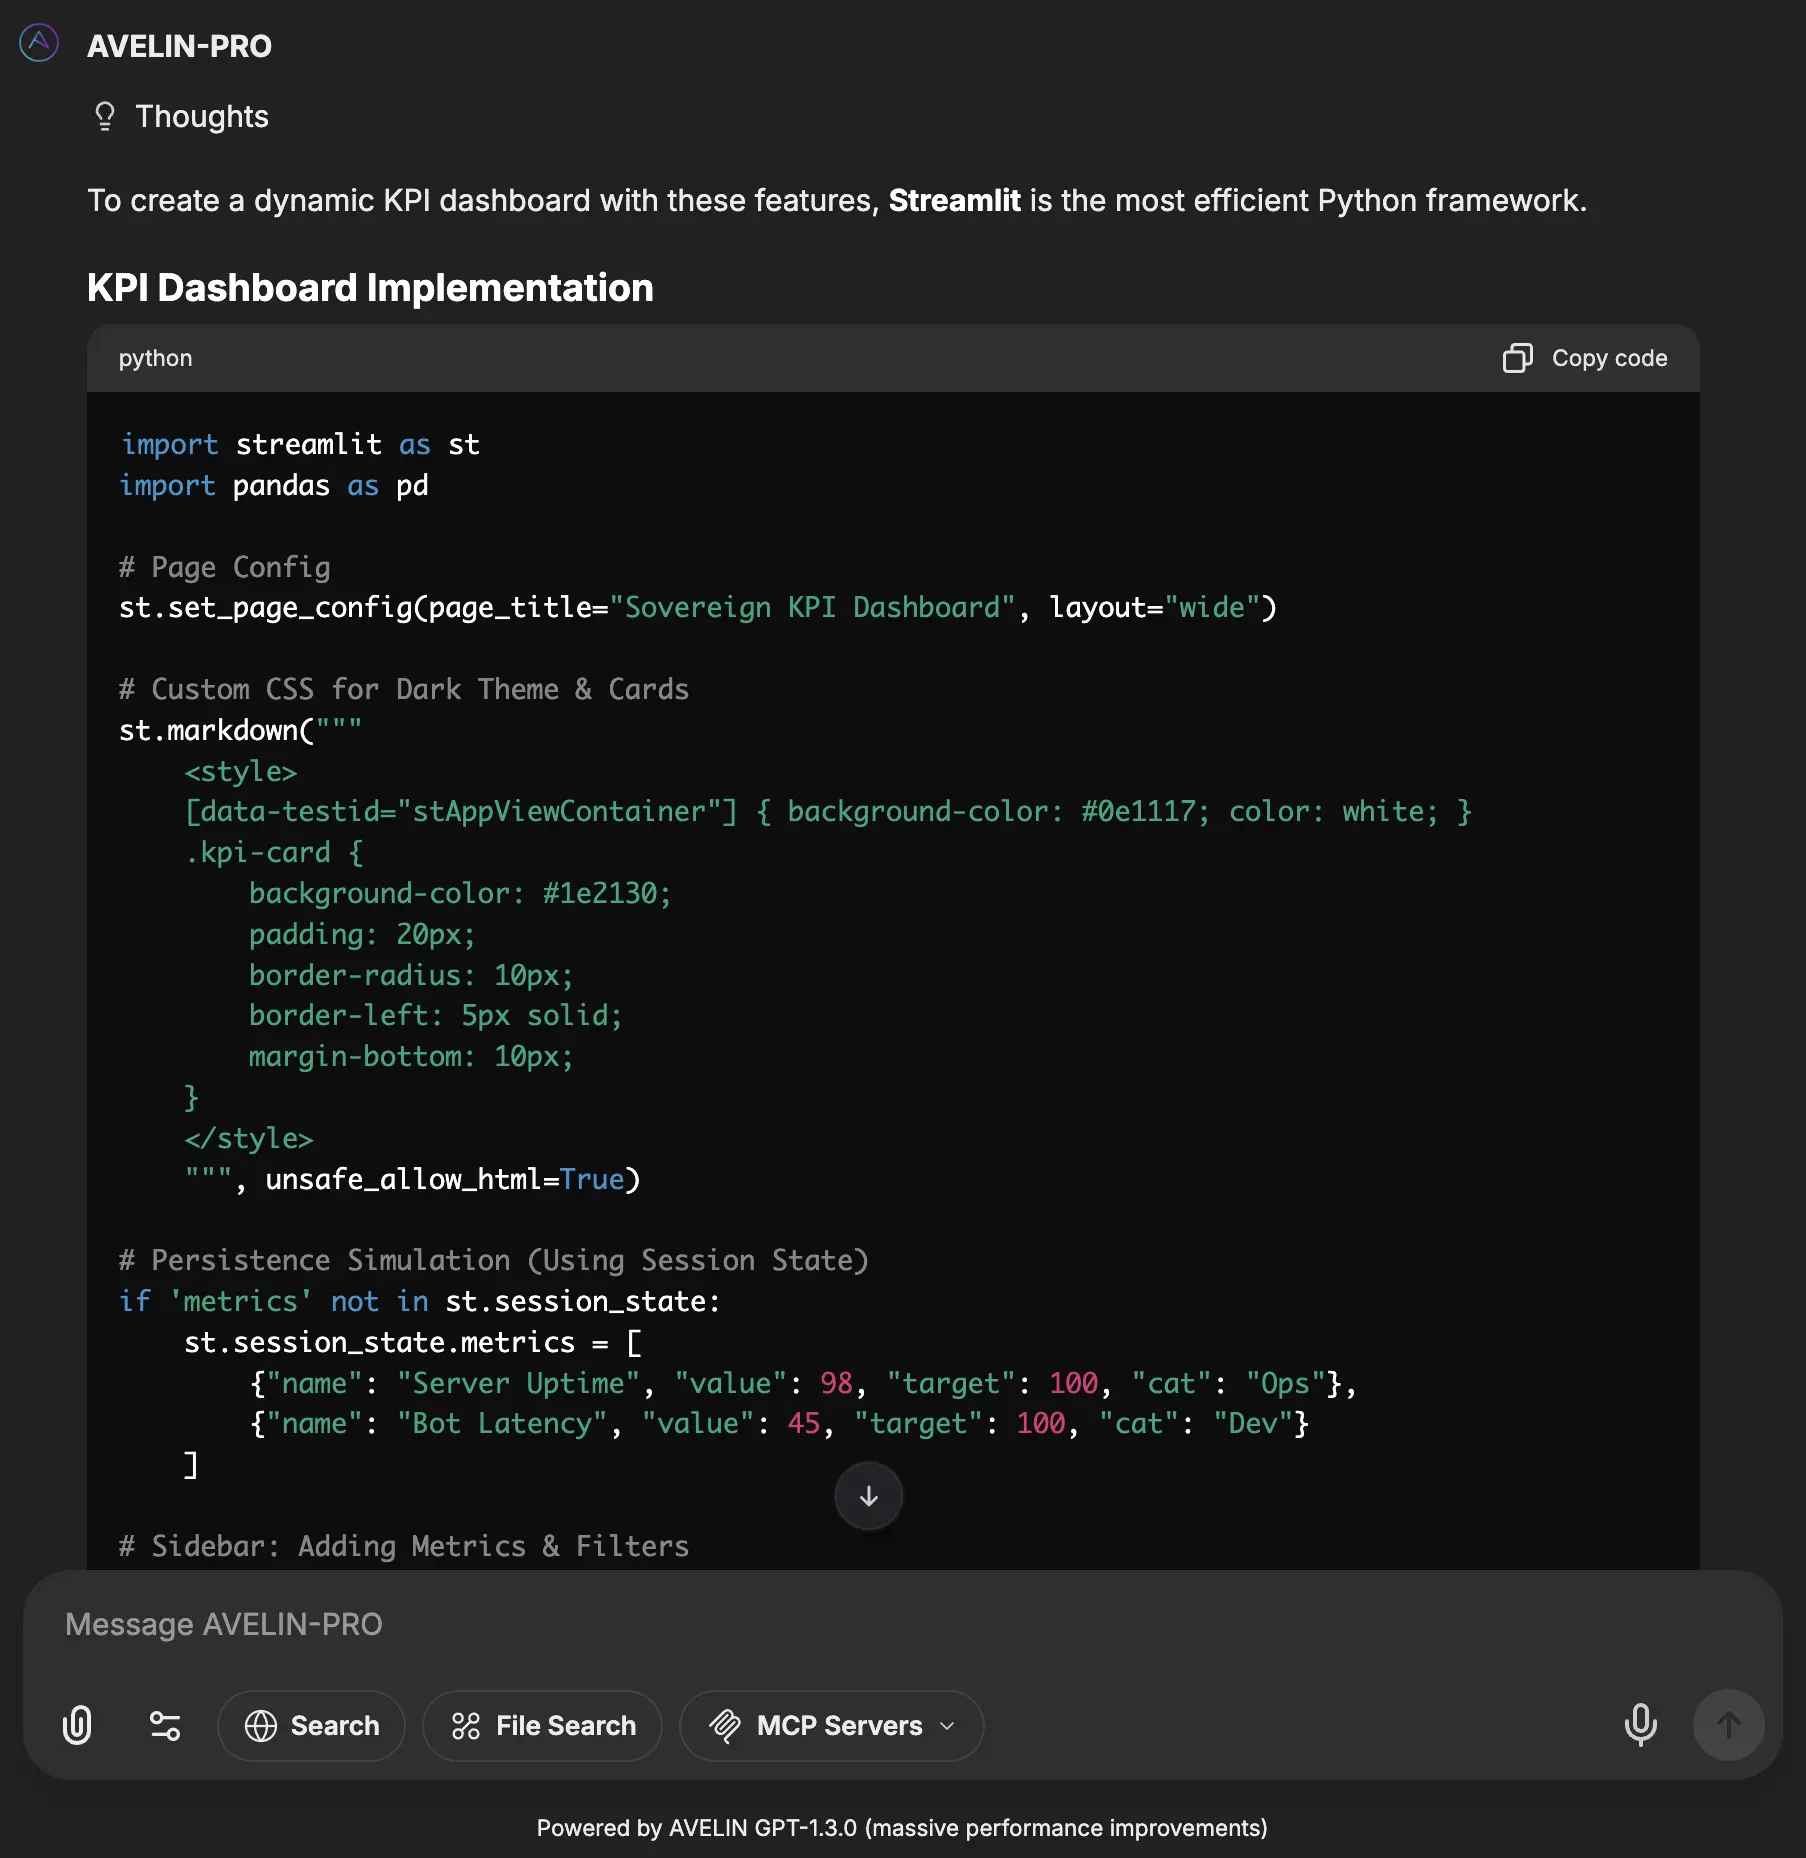Click the "import streamlit as st" code line
Viewport: 1806px width, 1858px height.
click(x=300, y=444)
